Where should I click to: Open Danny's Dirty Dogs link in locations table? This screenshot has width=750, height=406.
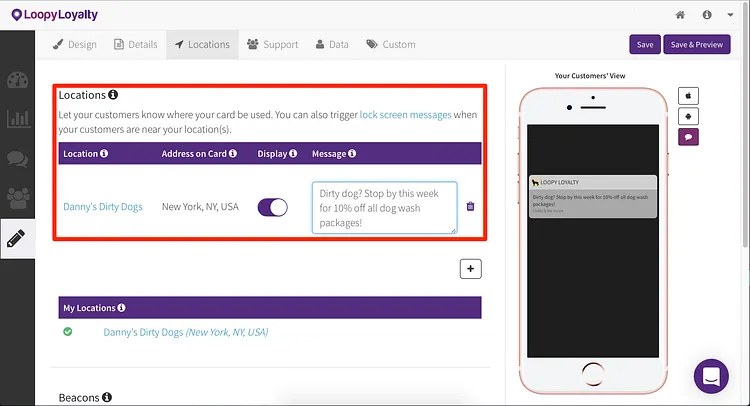(103, 207)
